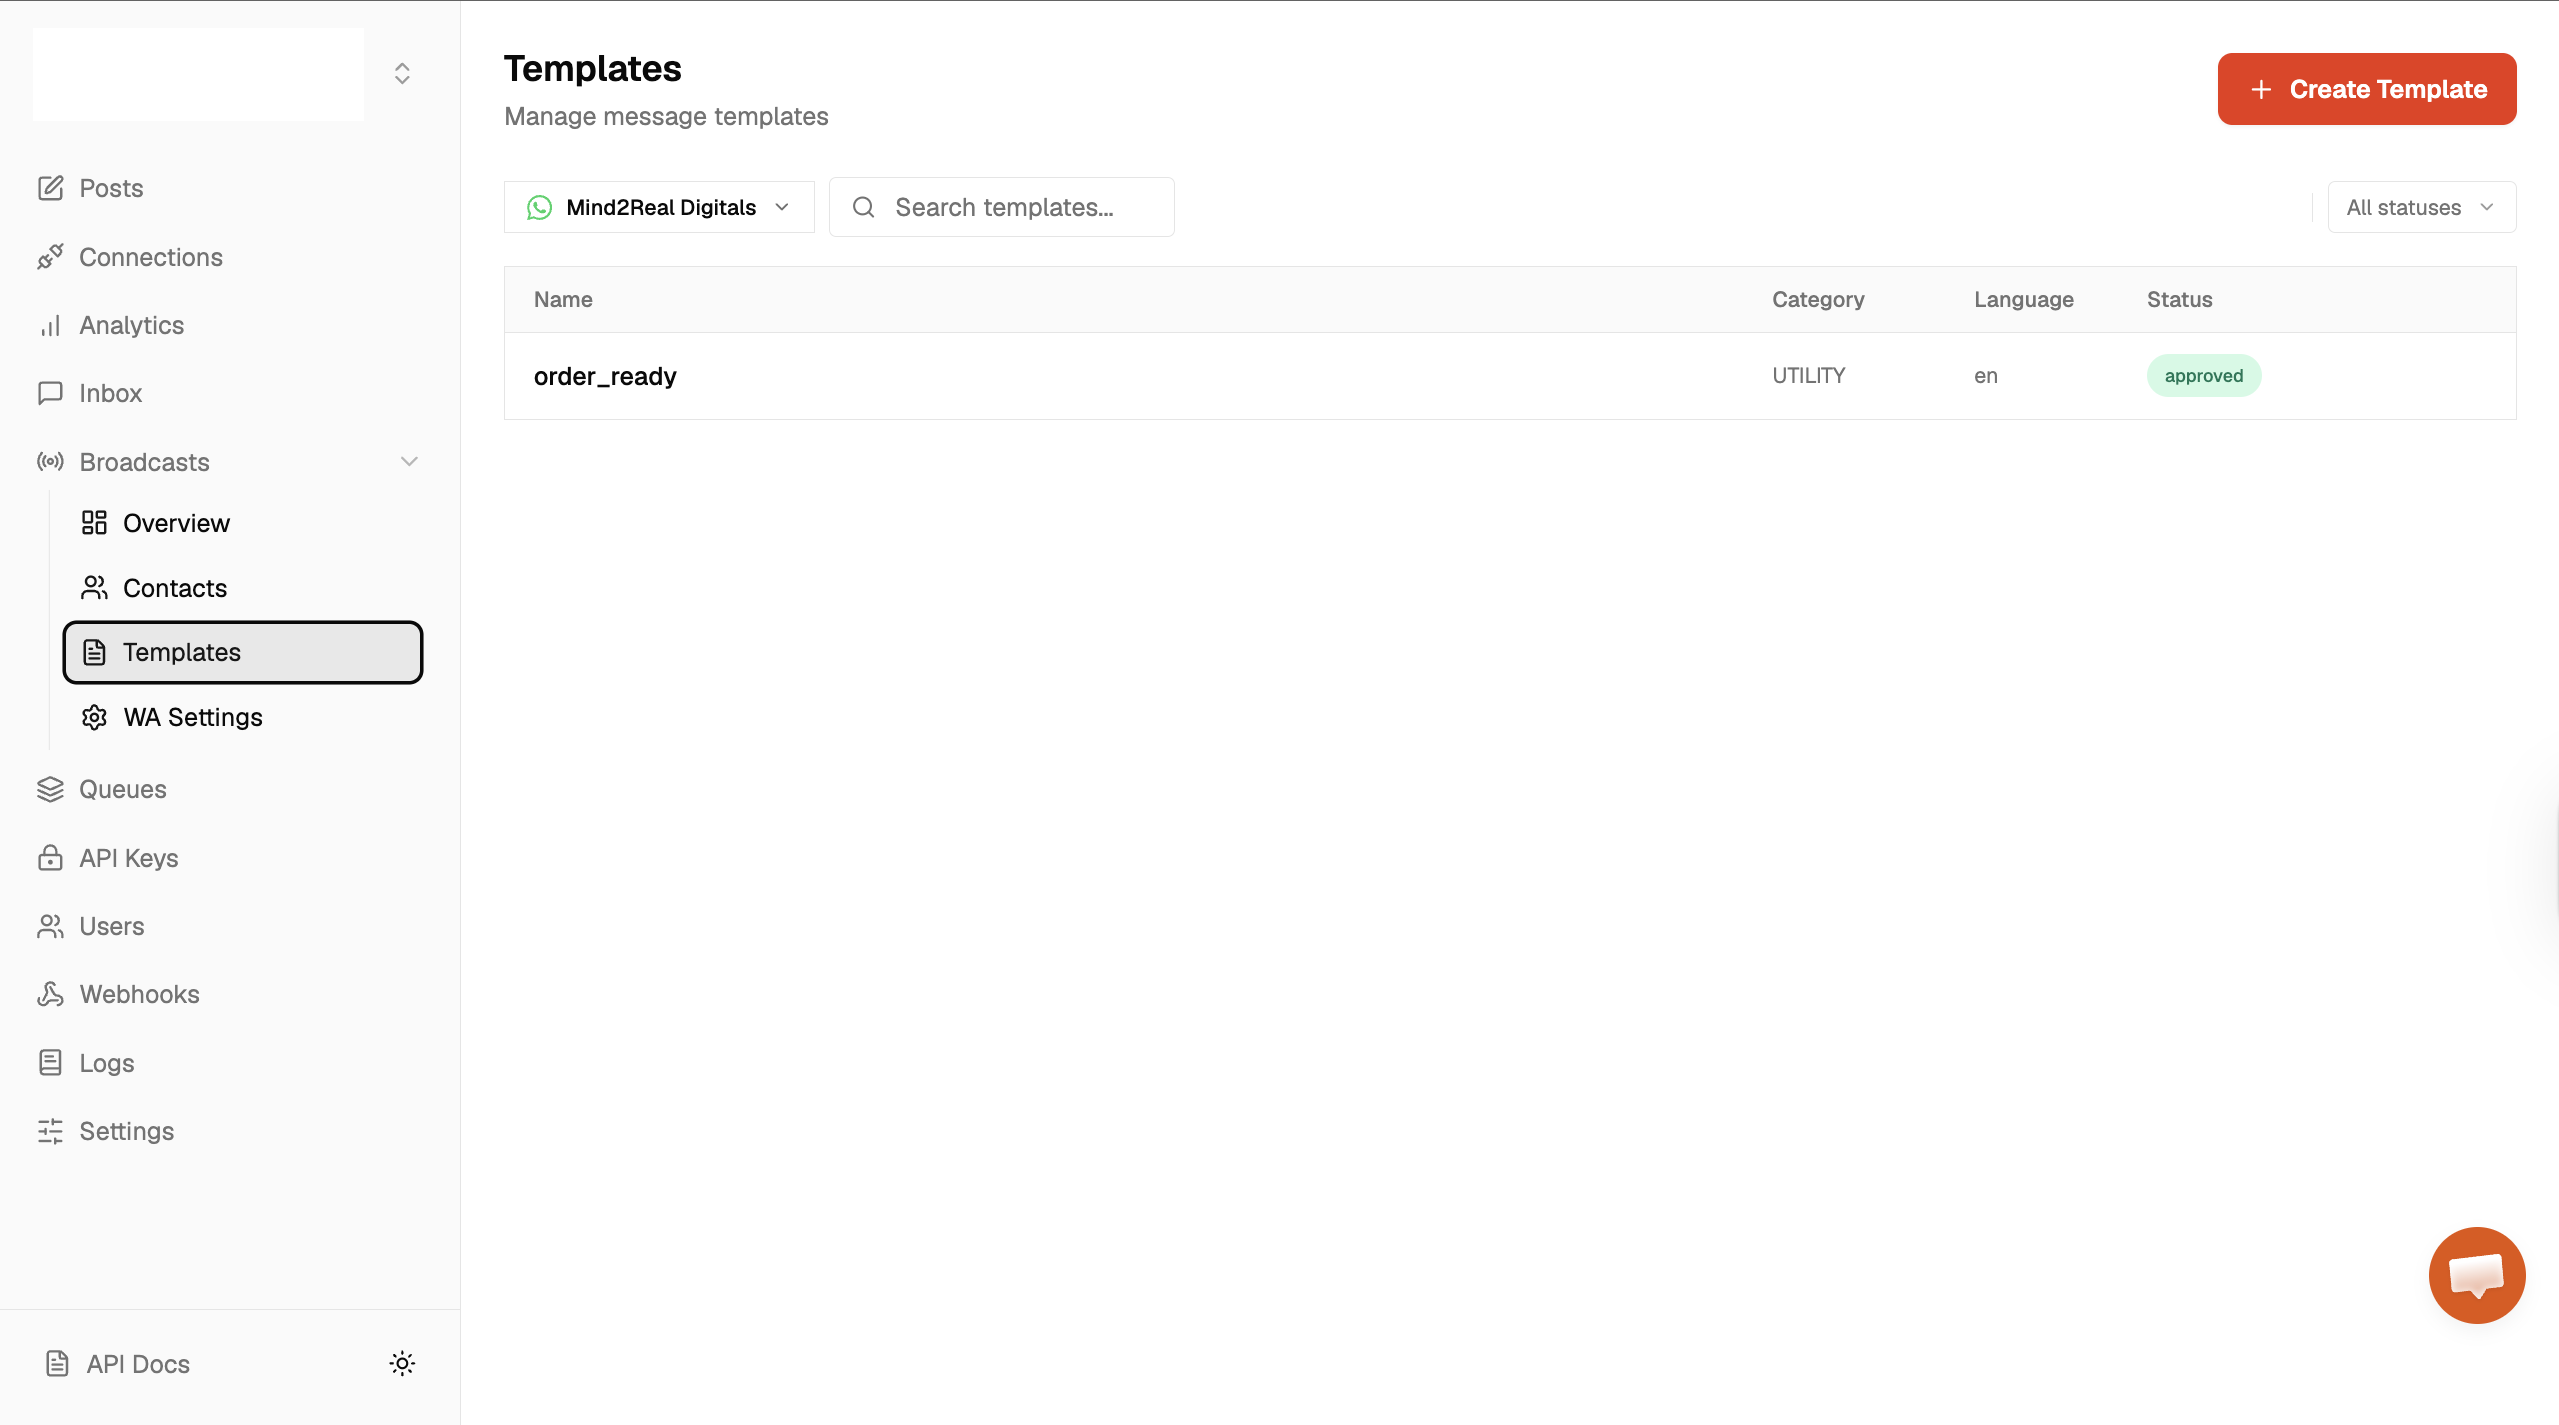Viewport: 2559px width, 1425px height.
Task: Click the Webhooks icon in sidebar
Action: [50, 994]
